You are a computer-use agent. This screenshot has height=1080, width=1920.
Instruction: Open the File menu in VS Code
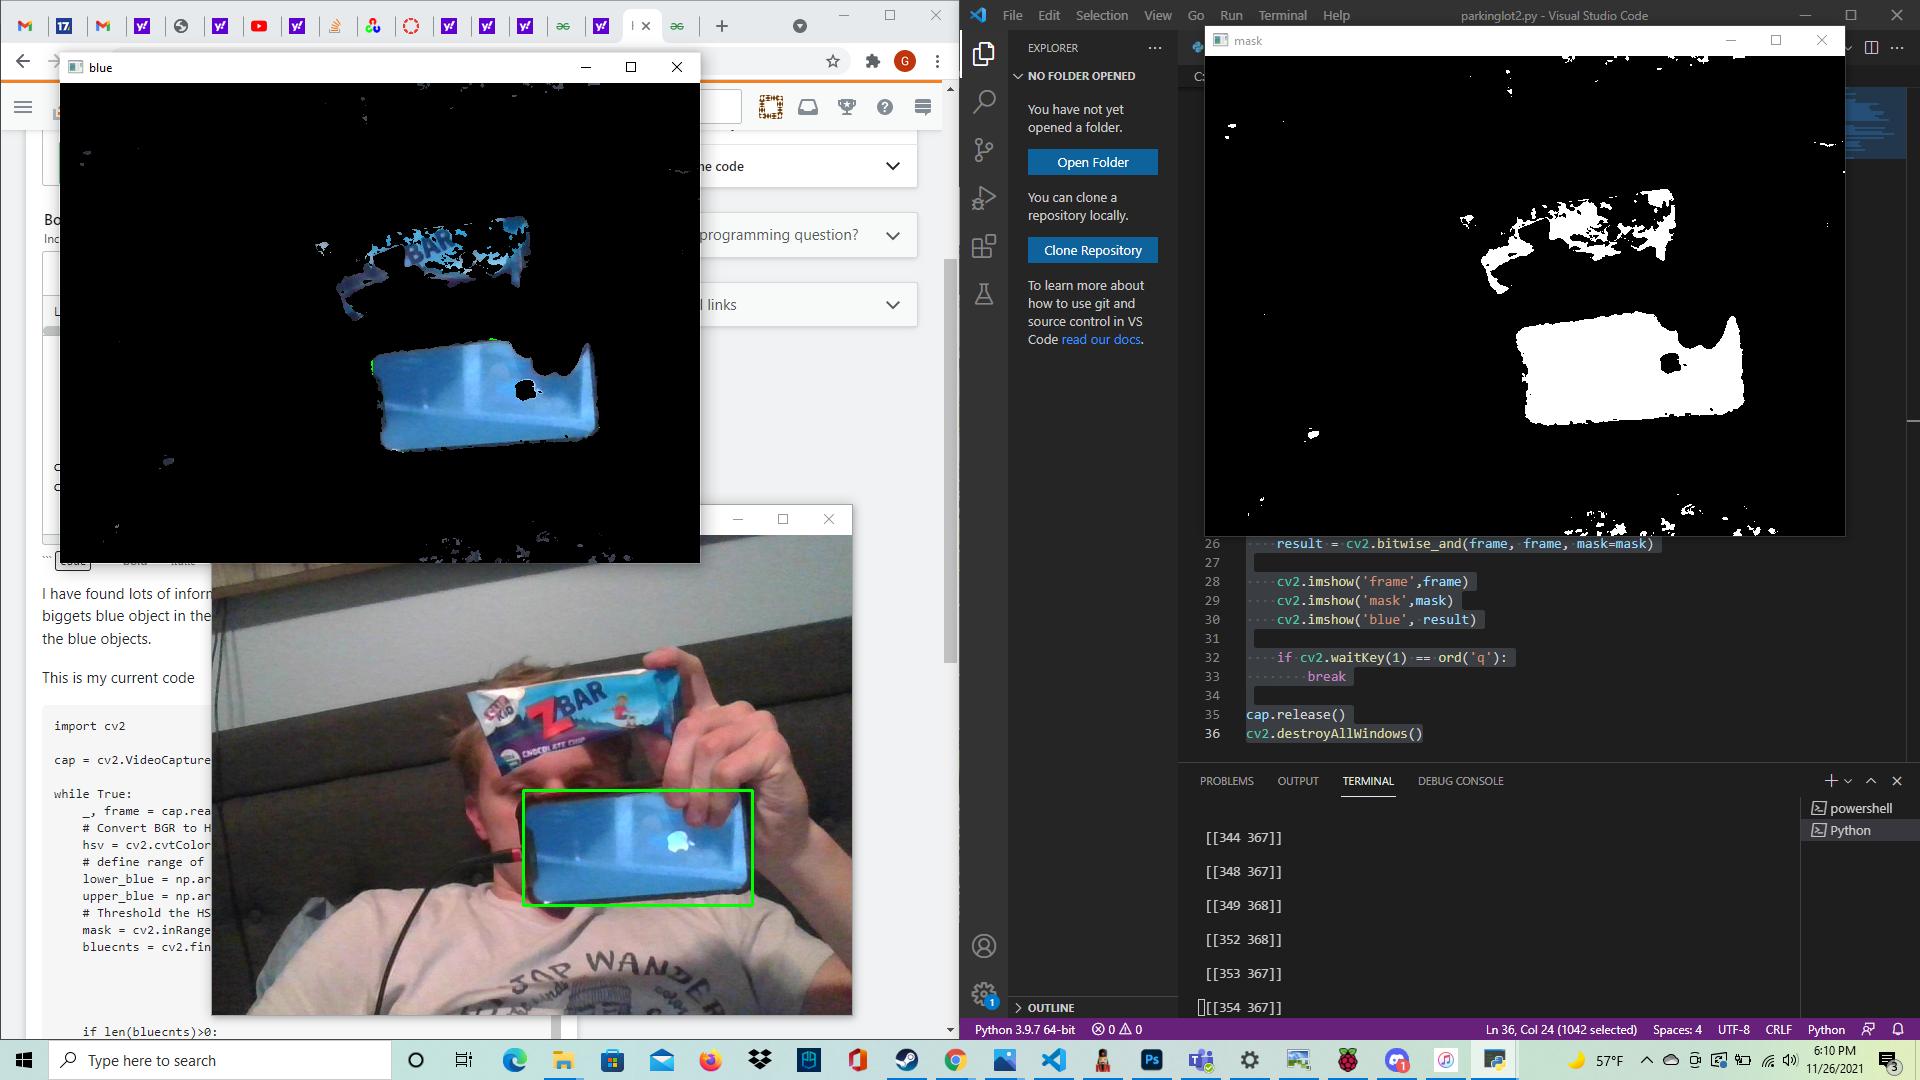(x=1012, y=15)
